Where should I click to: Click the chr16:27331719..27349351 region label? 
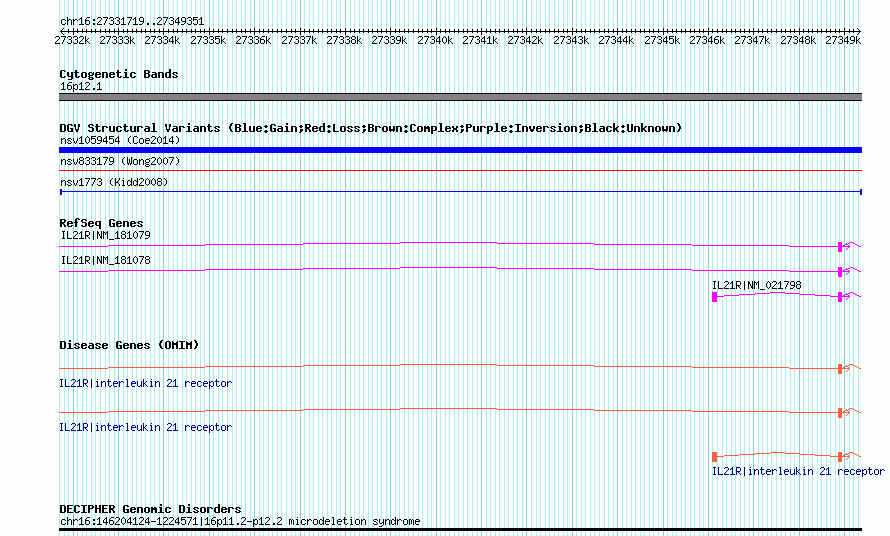[132, 21]
